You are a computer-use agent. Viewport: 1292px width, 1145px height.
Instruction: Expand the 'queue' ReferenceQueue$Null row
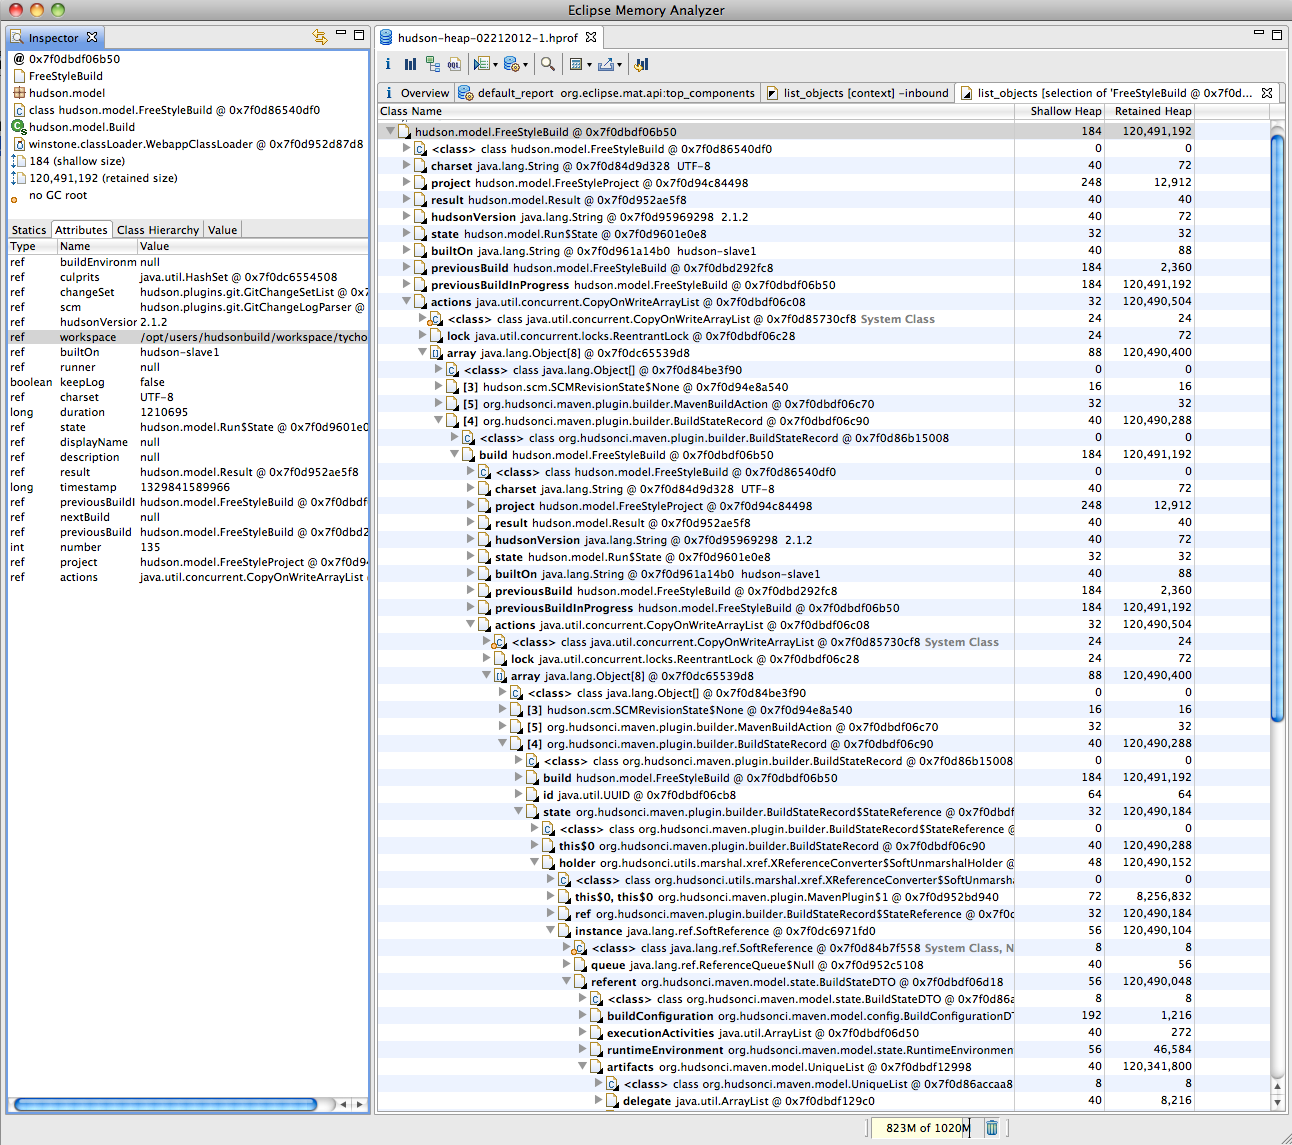point(566,964)
